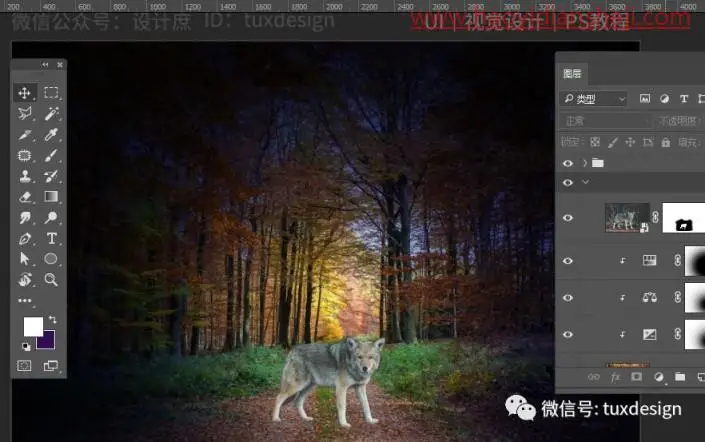Hide the curves adjustment layer eye
This screenshot has width=705, height=442.
coord(568,334)
